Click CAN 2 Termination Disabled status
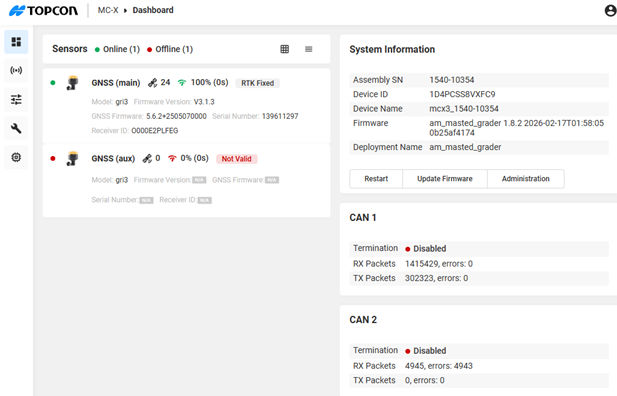Viewport: 617px width, 396px height. coord(426,351)
